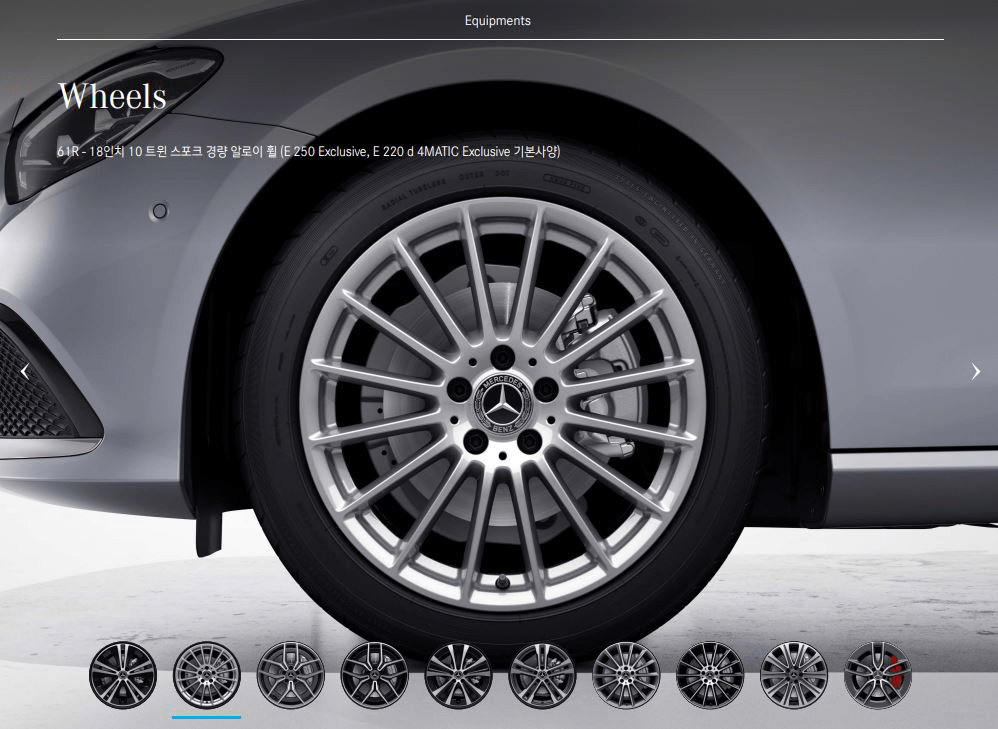Screen dimensions: 998x729
Task: Choose the third wheel thumbnail from the left
Action: tap(290, 675)
